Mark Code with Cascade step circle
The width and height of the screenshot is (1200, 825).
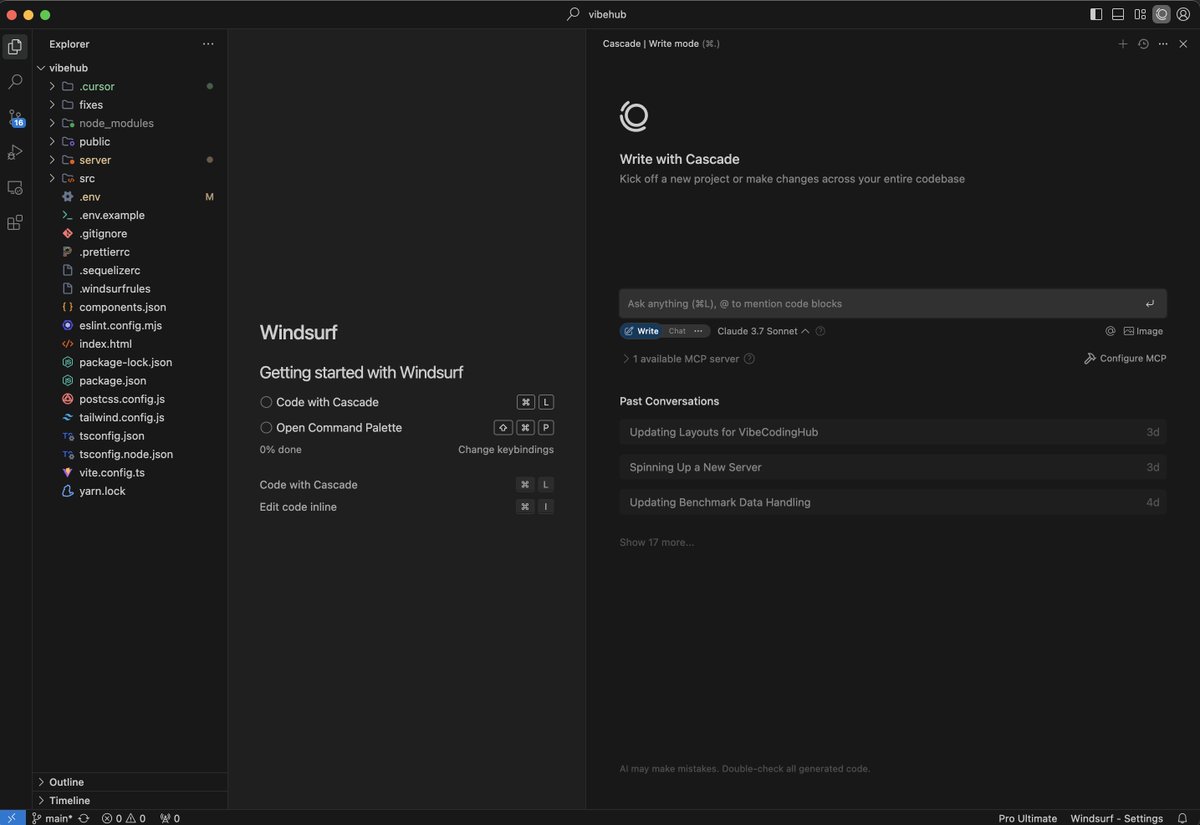(x=266, y=402)
